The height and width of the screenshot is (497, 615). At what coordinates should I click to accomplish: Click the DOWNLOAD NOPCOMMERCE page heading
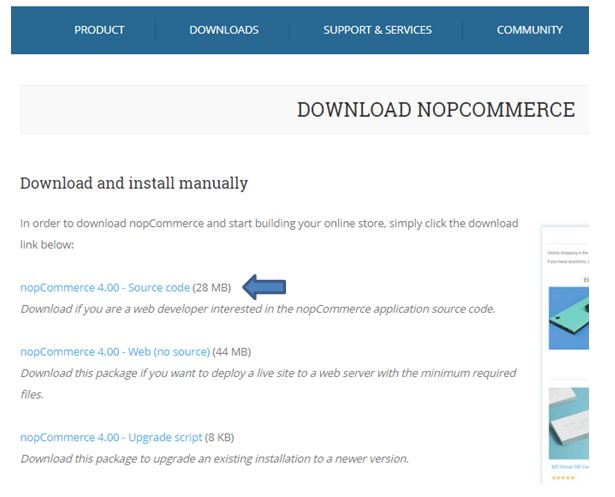tap(436, 109)
